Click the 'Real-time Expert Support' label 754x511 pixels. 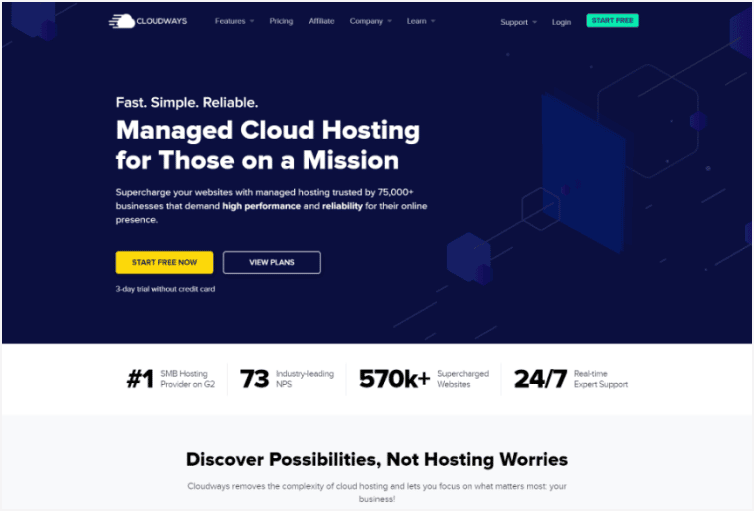601,379
